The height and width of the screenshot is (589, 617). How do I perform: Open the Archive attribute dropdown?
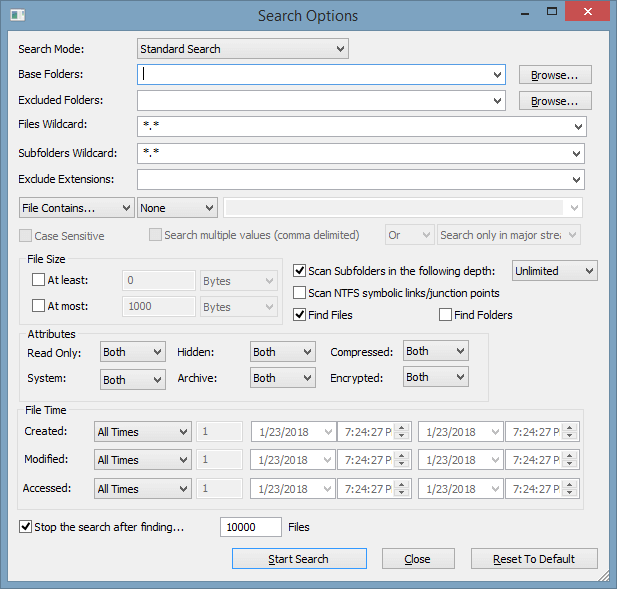point(283,378)
